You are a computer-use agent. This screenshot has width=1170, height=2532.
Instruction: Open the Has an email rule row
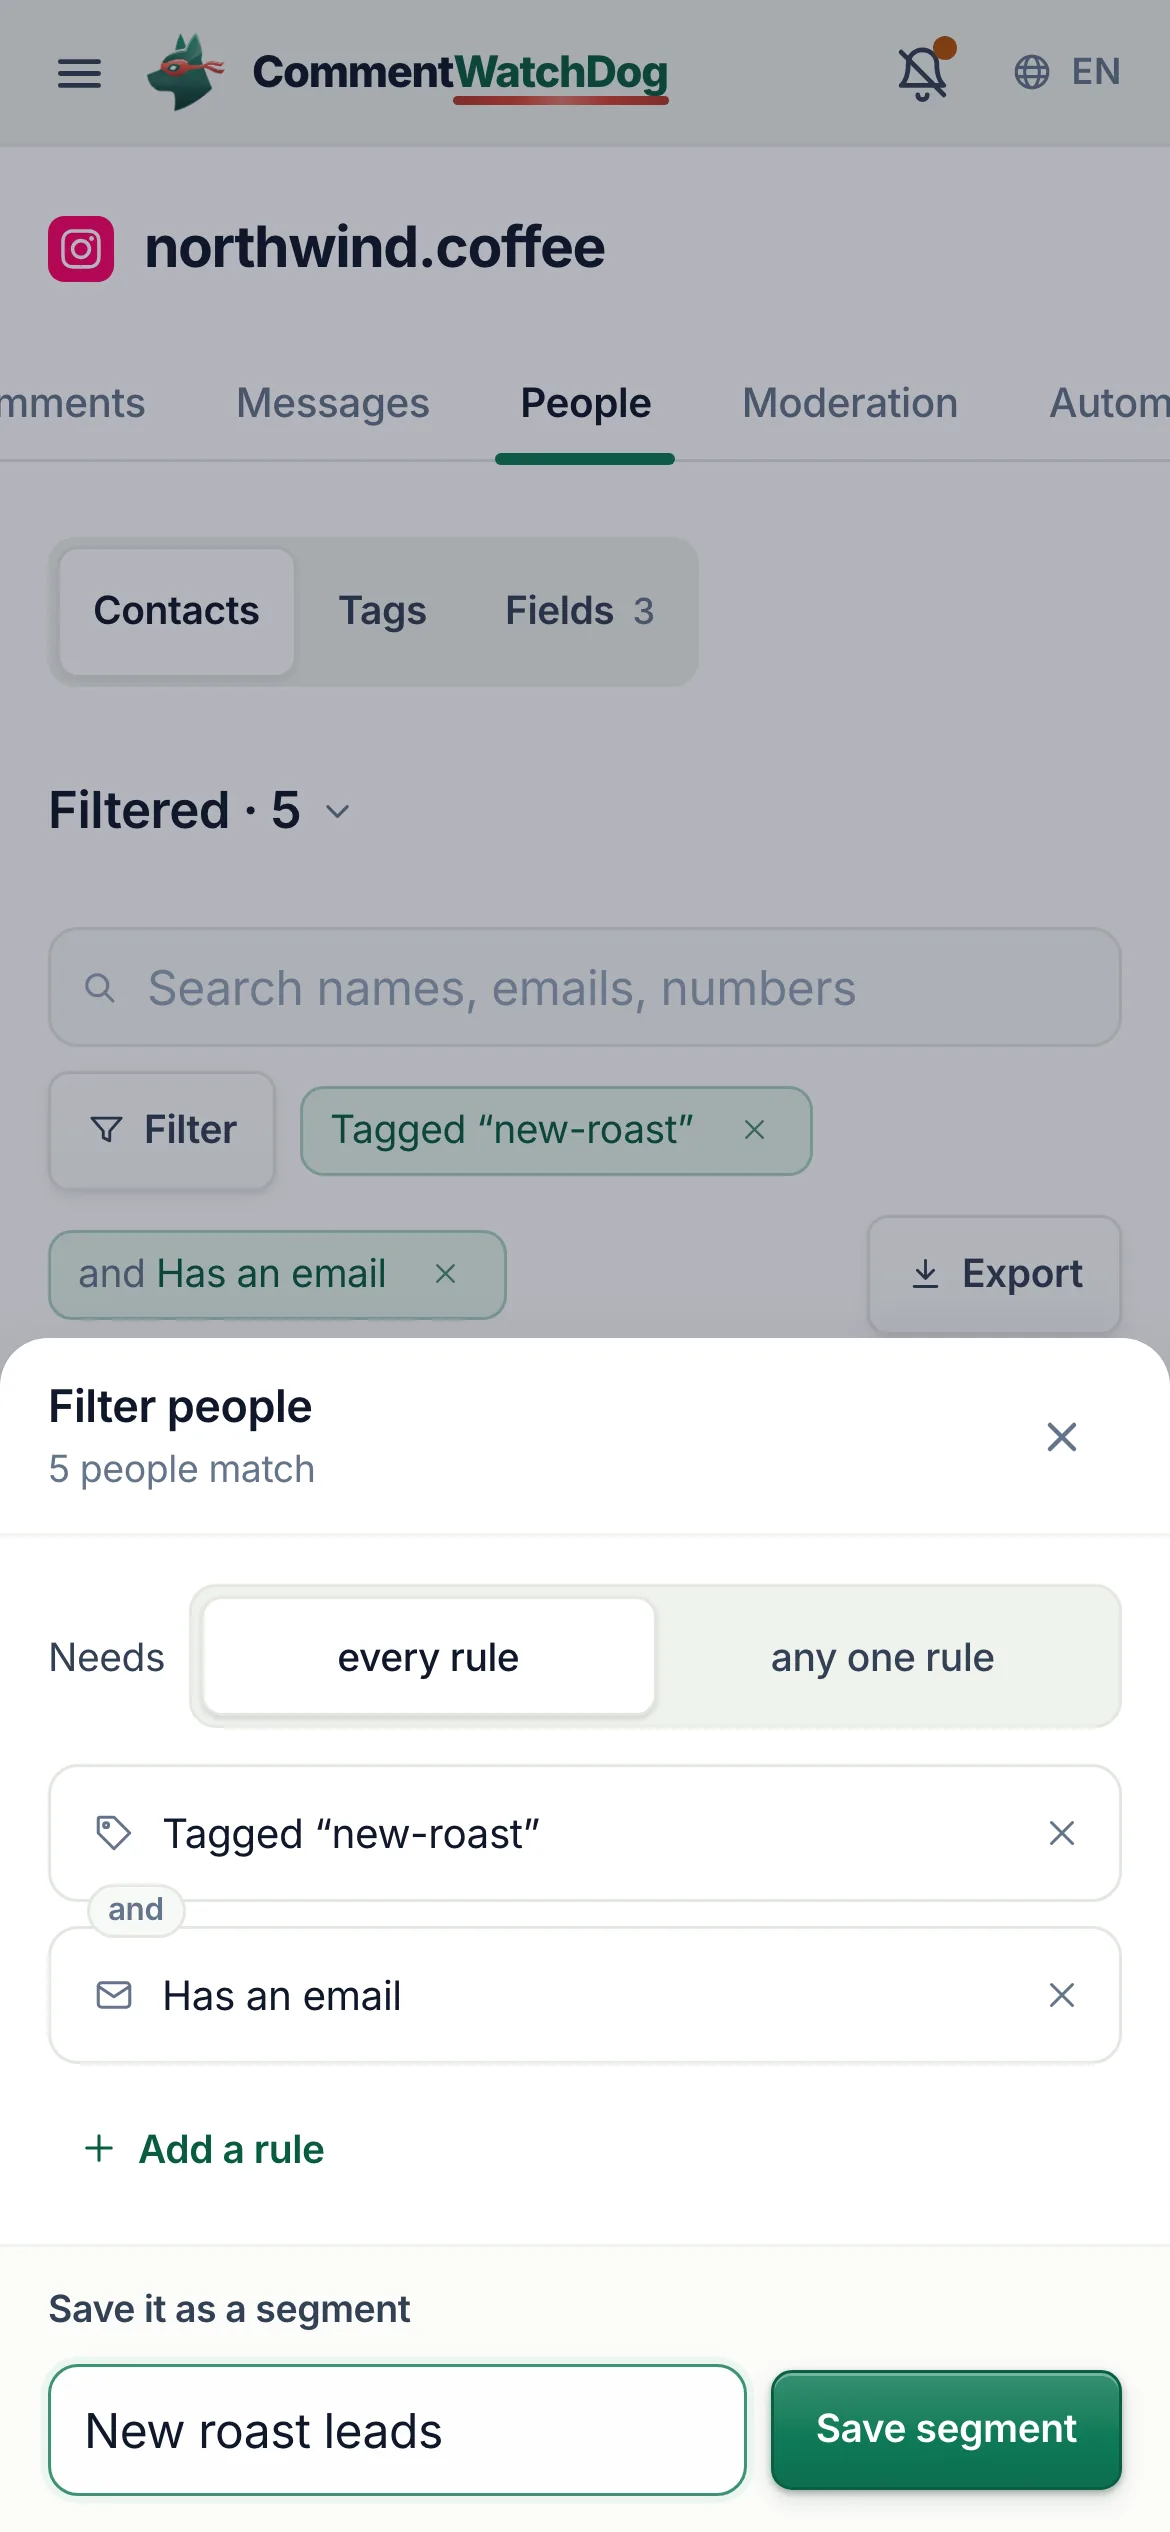pos(585,1995)
